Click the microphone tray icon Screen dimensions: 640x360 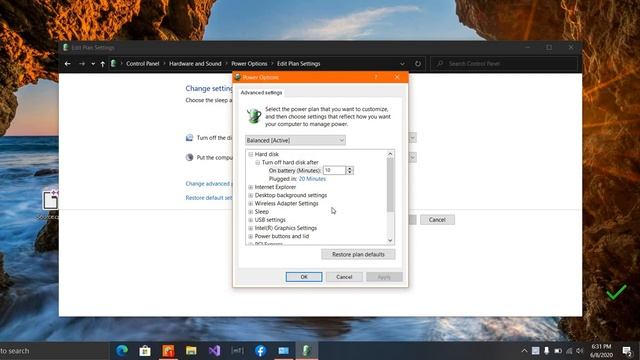[547, 351]
